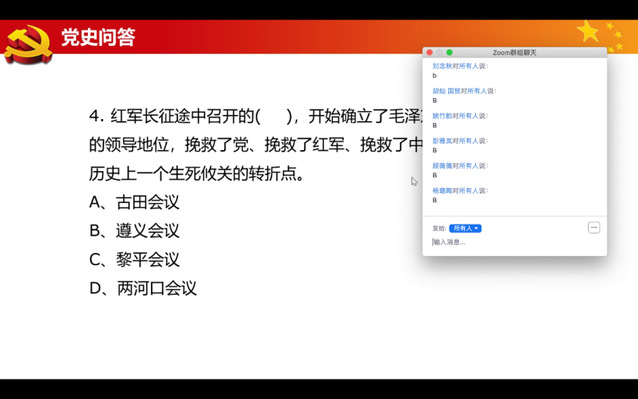Viewport: 638px width, 399px height.
Task: Maximize the Zoom chat with the green button
Action: coord(449,52)
